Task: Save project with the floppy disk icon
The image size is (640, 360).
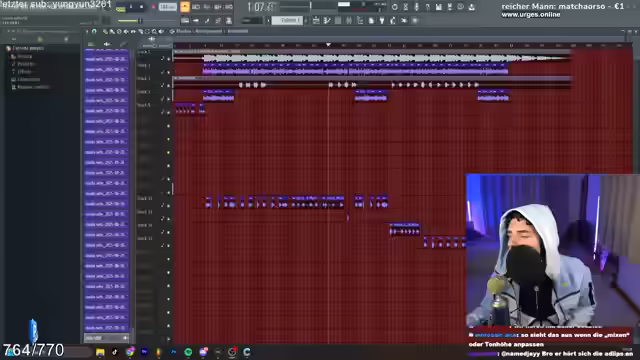Action: [438, 7]
